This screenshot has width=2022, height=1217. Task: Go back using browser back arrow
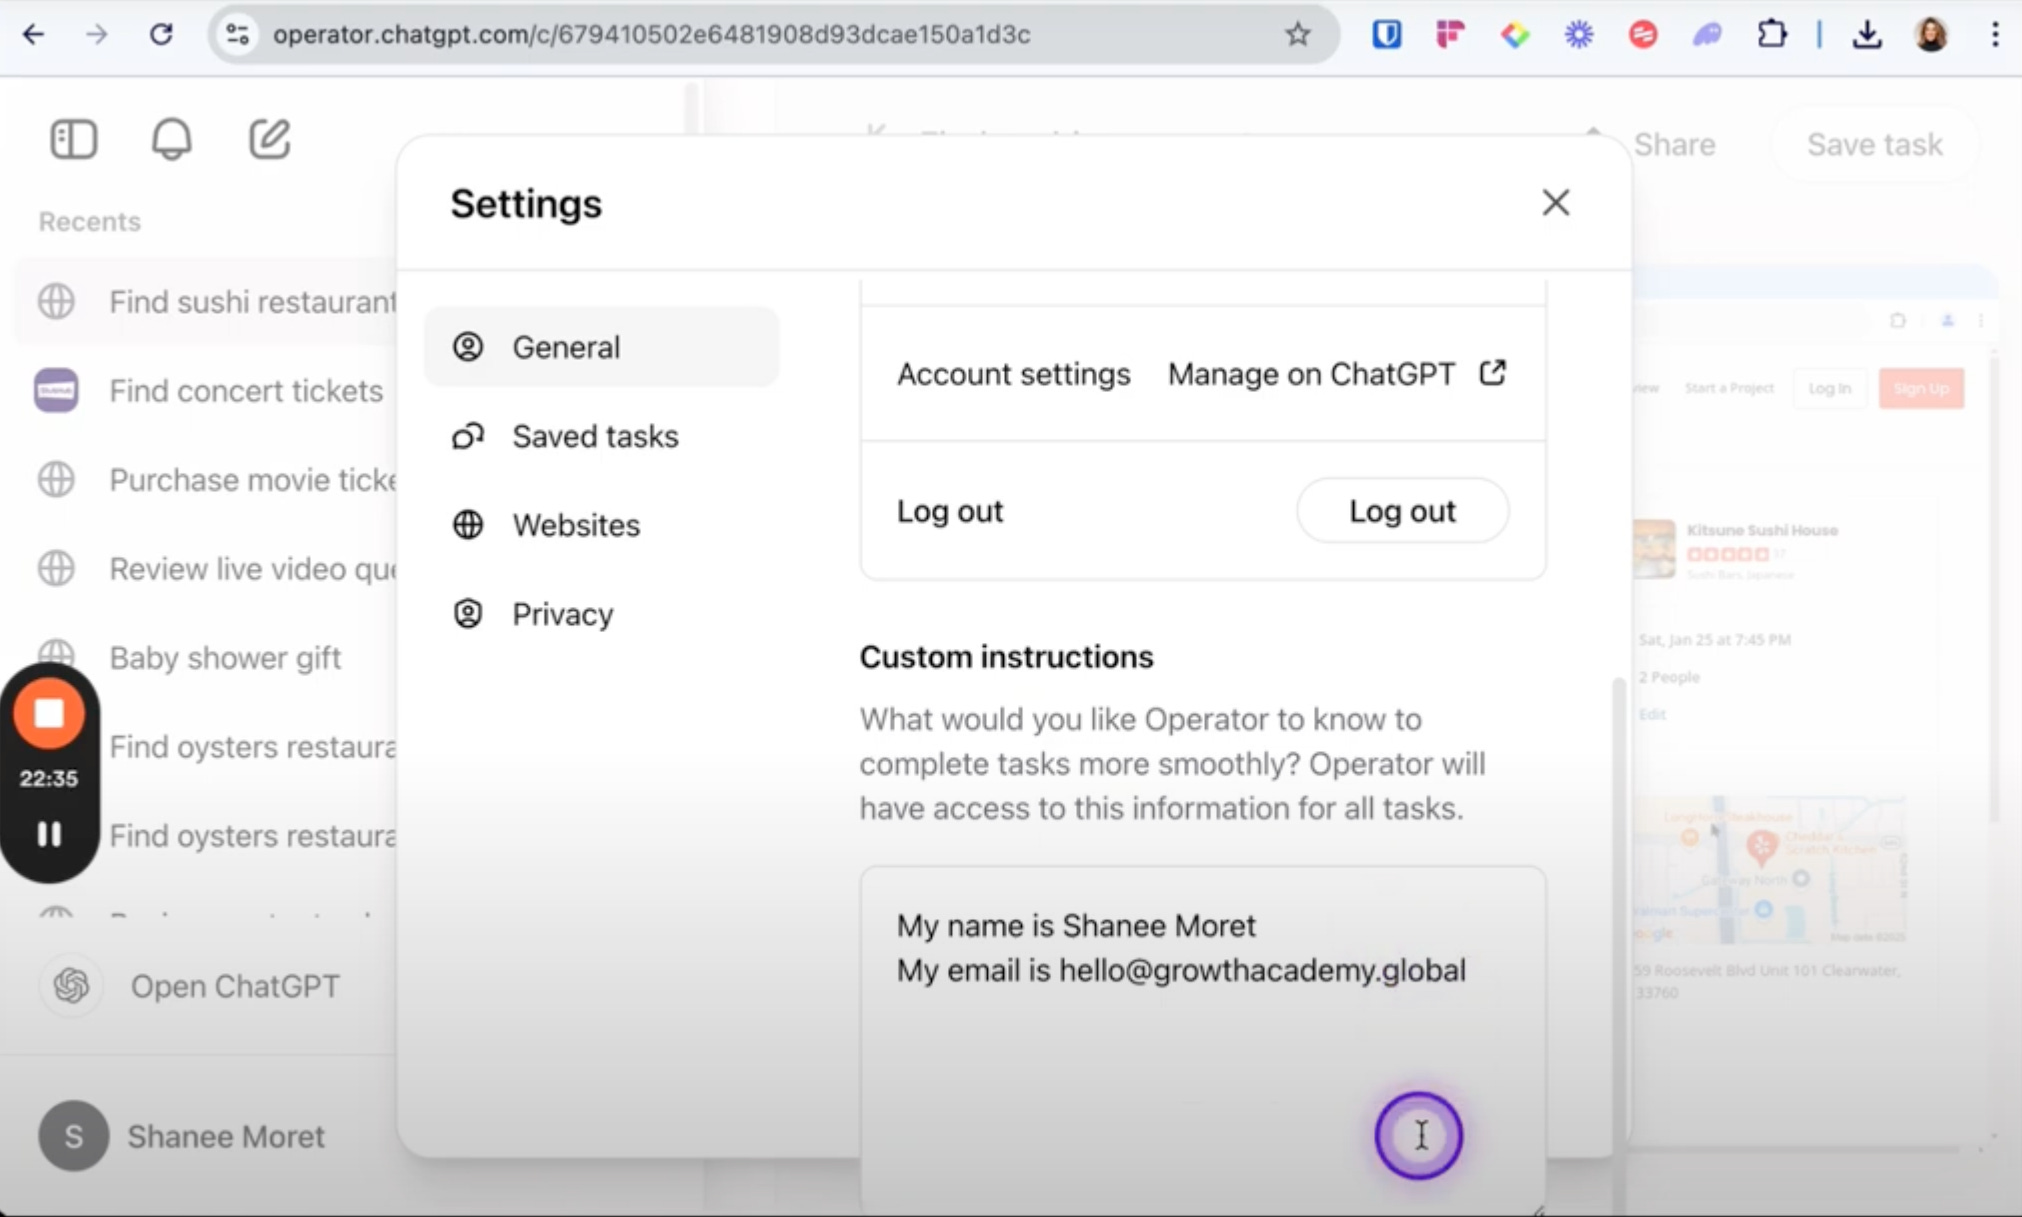point(33,34)
